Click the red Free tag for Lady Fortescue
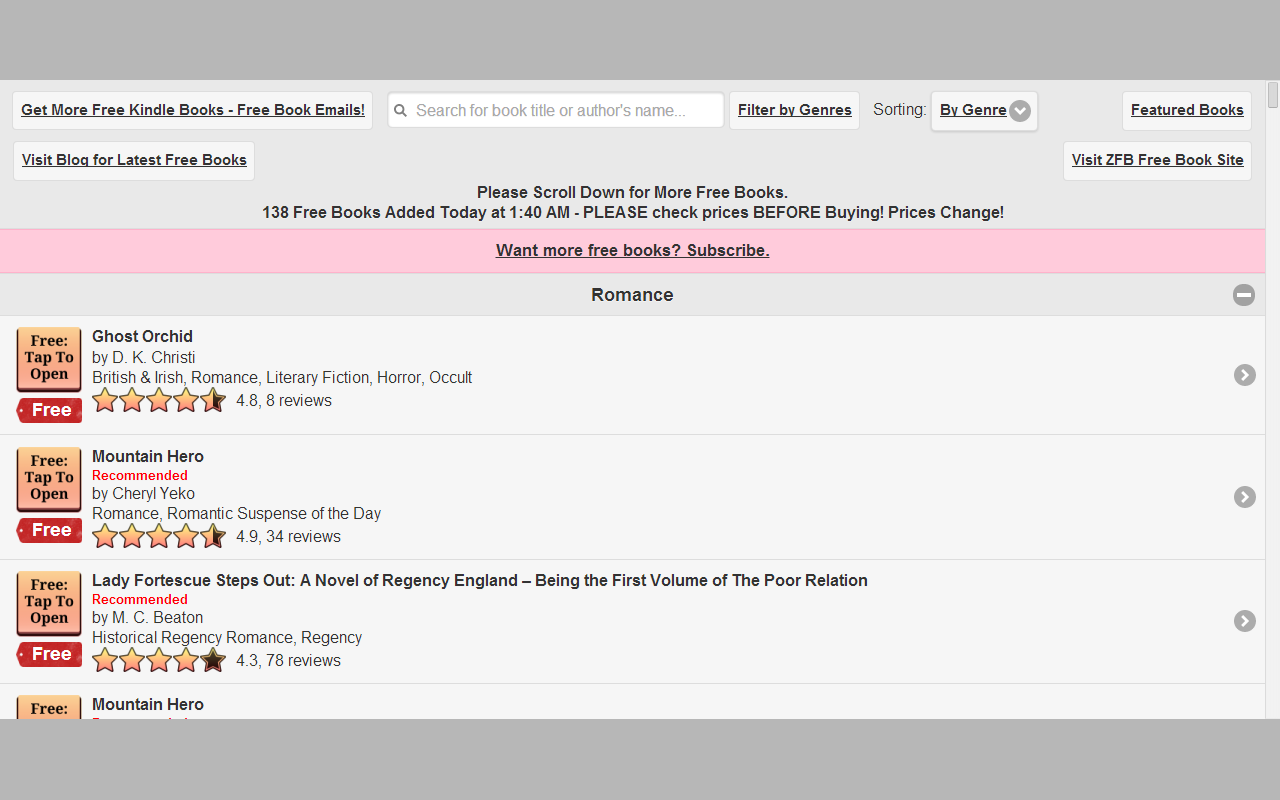Screen dimensions: 1280x800 click(x=49, y=654)
